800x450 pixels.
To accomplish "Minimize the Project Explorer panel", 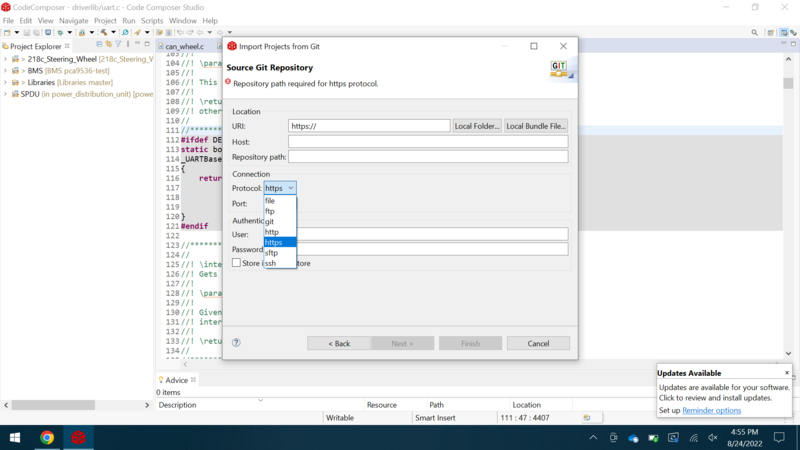I will (137, 43).
